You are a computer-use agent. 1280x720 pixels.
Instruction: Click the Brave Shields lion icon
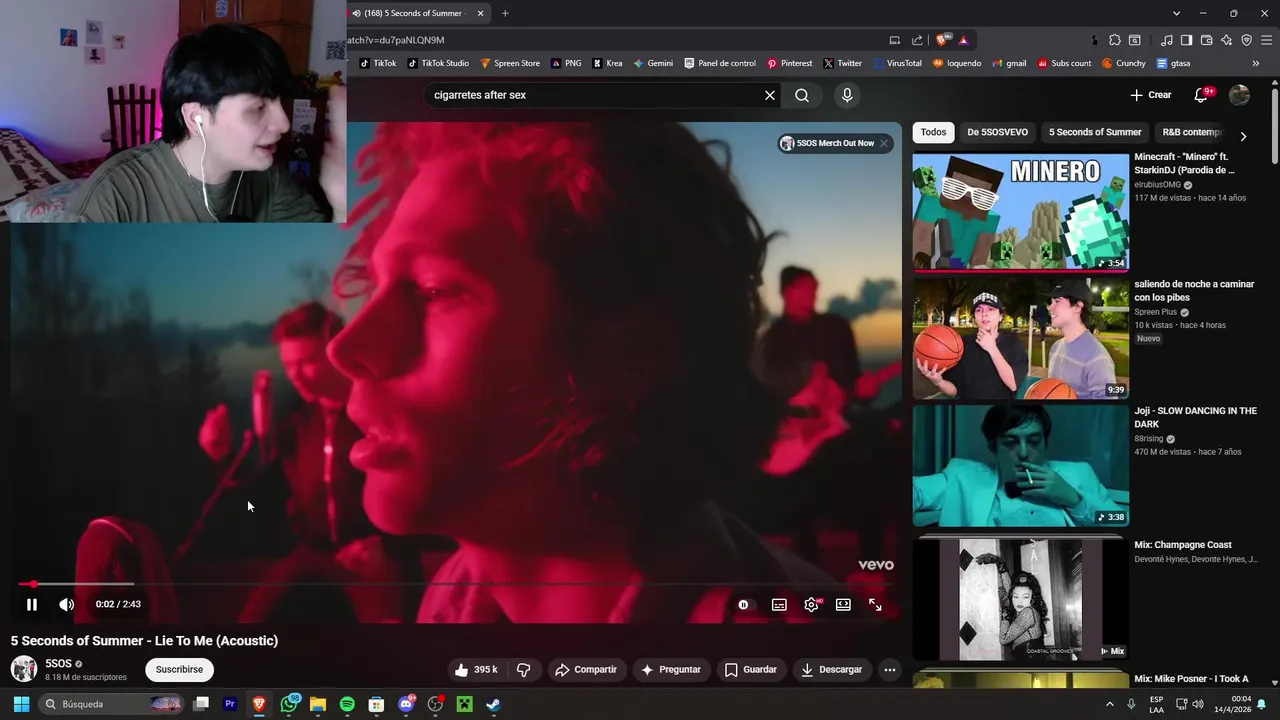[943, 40]
